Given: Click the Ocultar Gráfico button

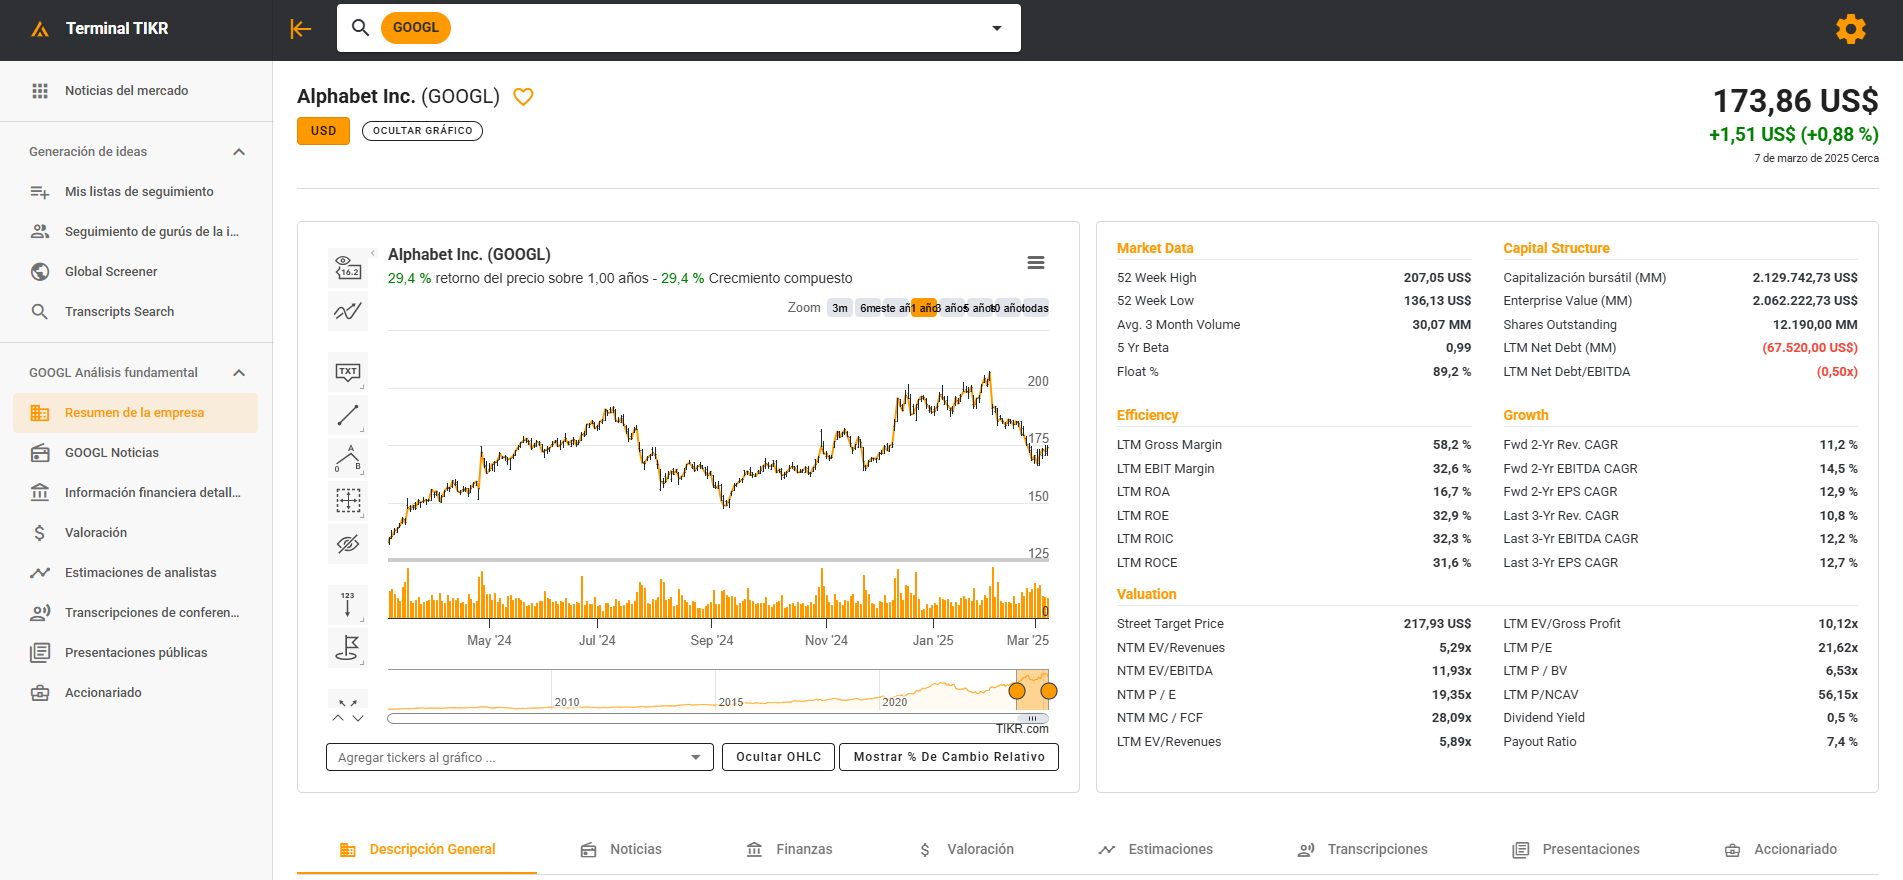Looking at the screenshot, I should (422, 131).
